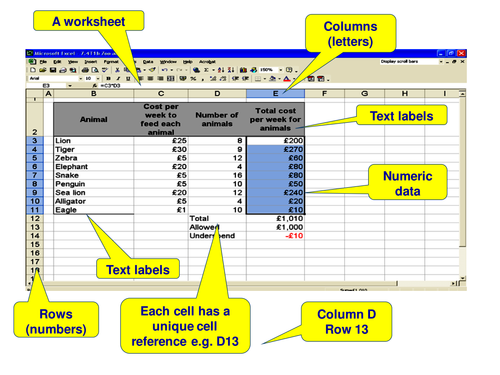
Task: Open the Help menu
Action: coord(188,62)
